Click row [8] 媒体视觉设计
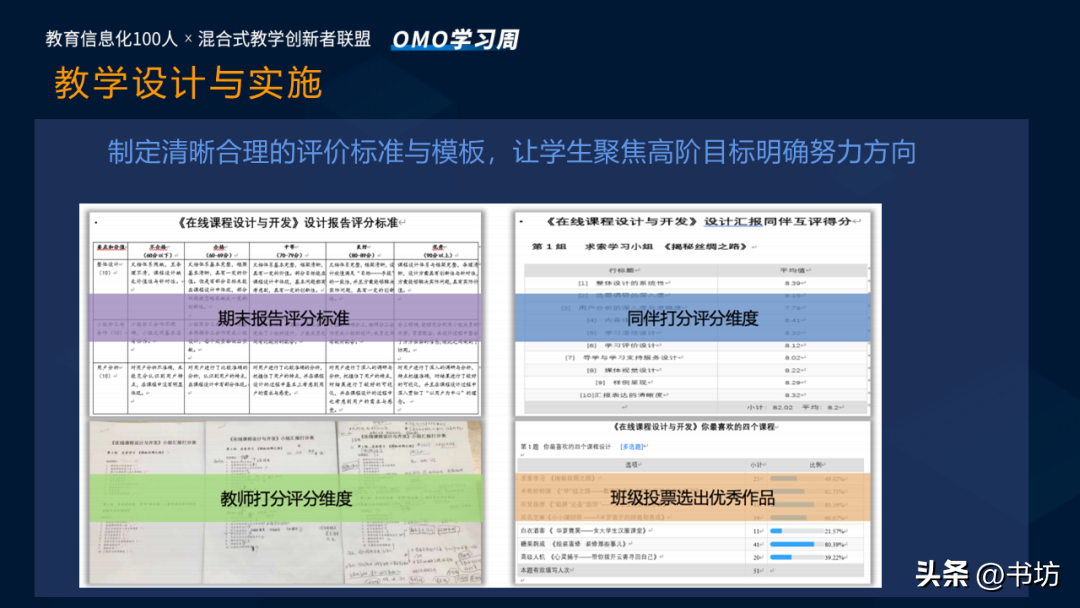 [696, 370]
